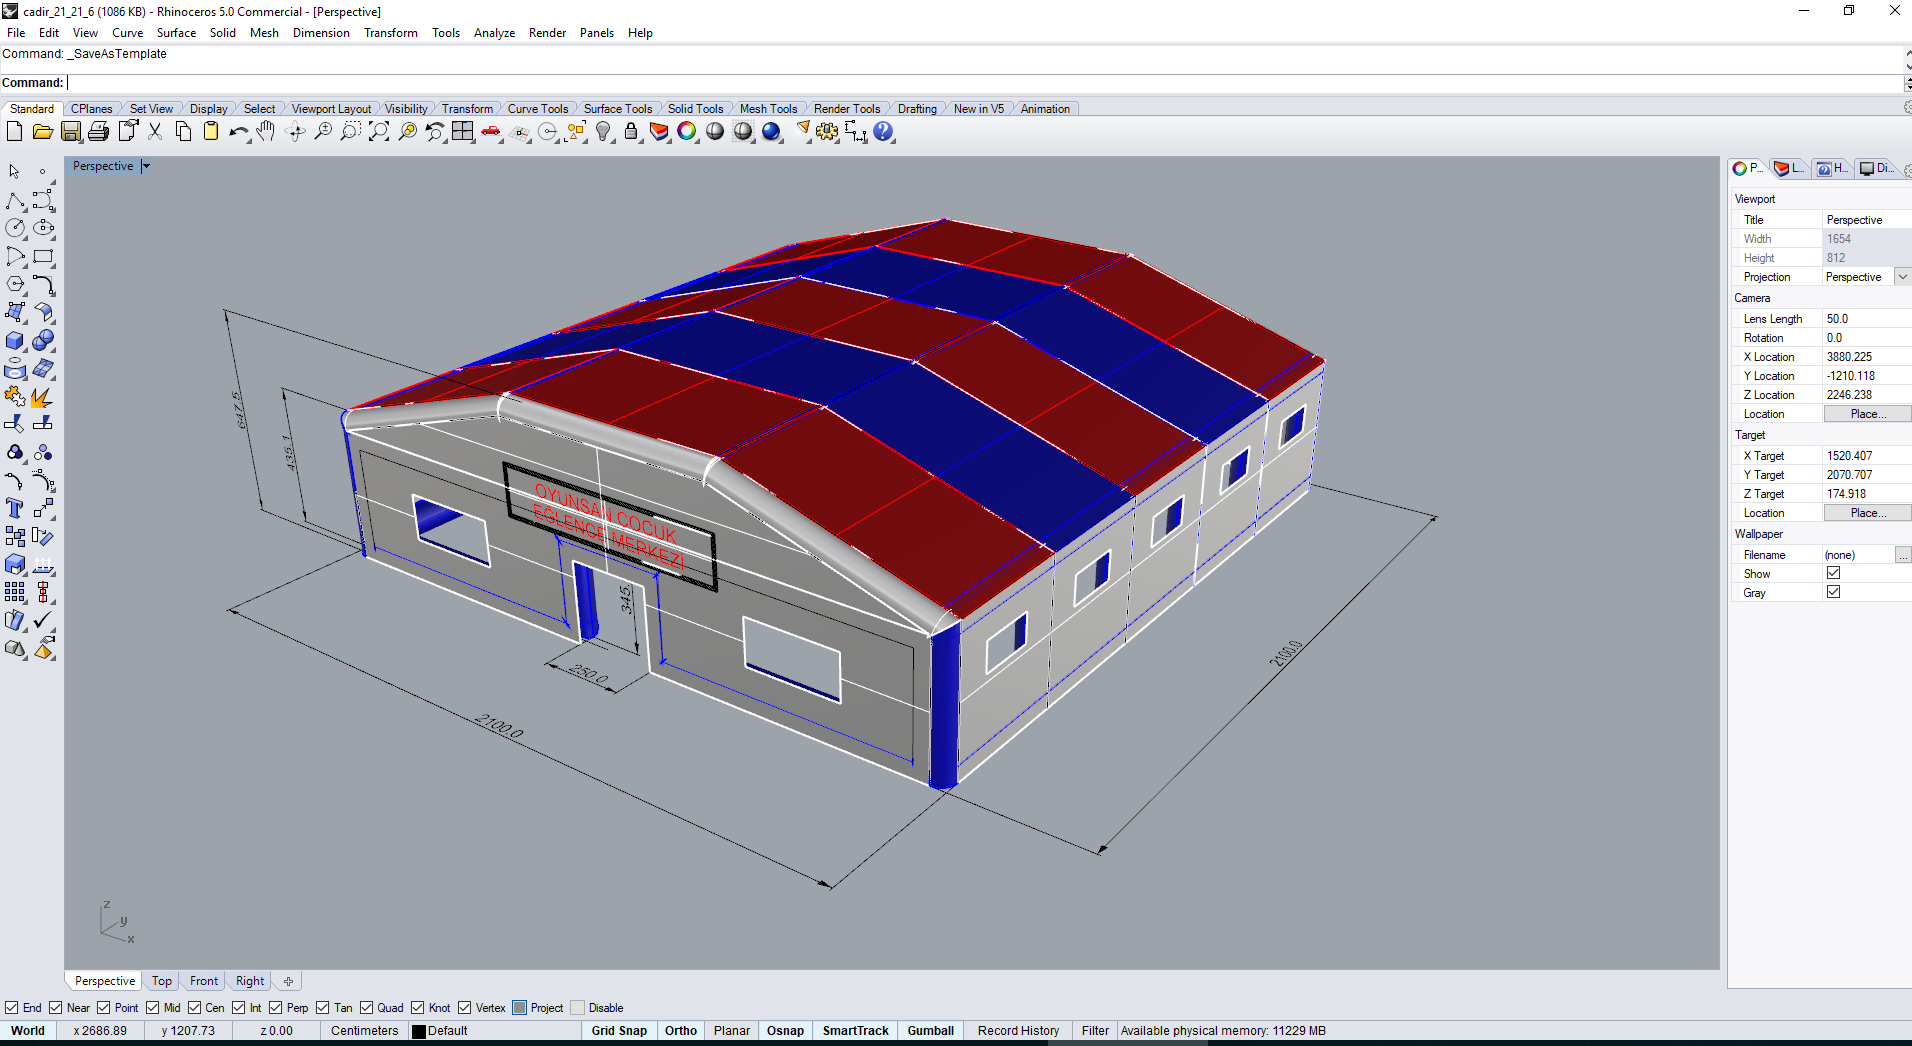
Task: Uncheck the End osnap checkbox
Action: 12,1008
